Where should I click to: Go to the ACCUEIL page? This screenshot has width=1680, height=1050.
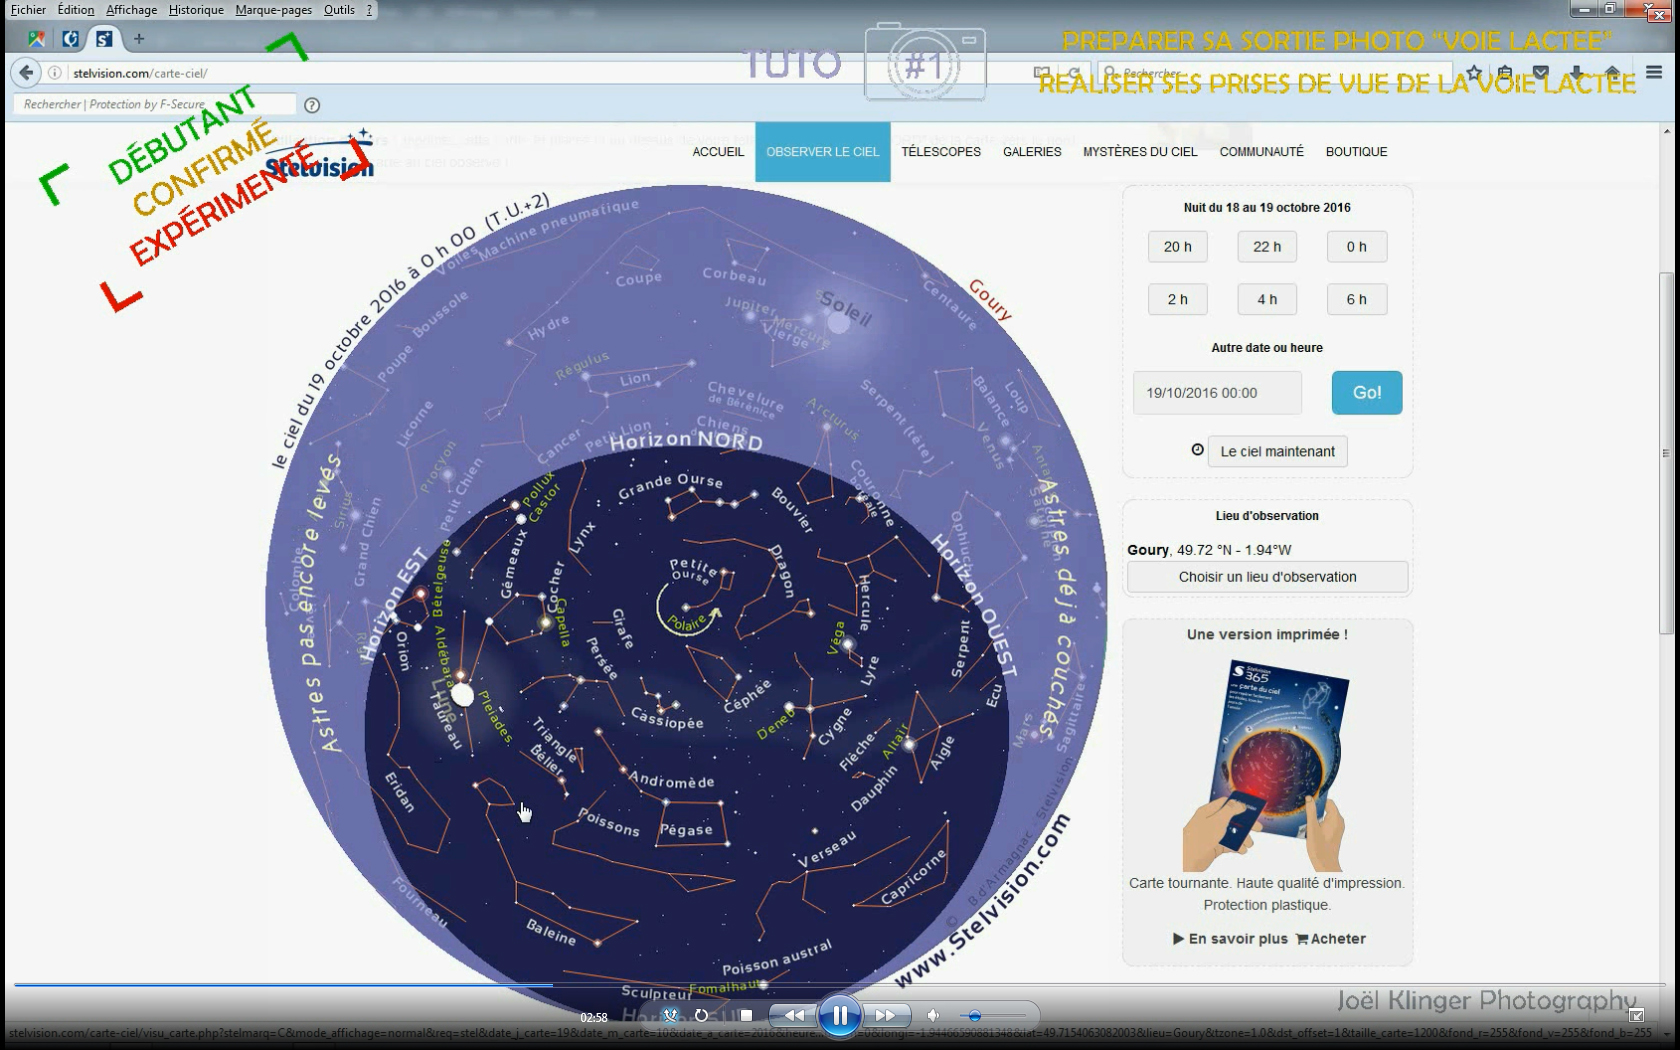coord(718,152)
